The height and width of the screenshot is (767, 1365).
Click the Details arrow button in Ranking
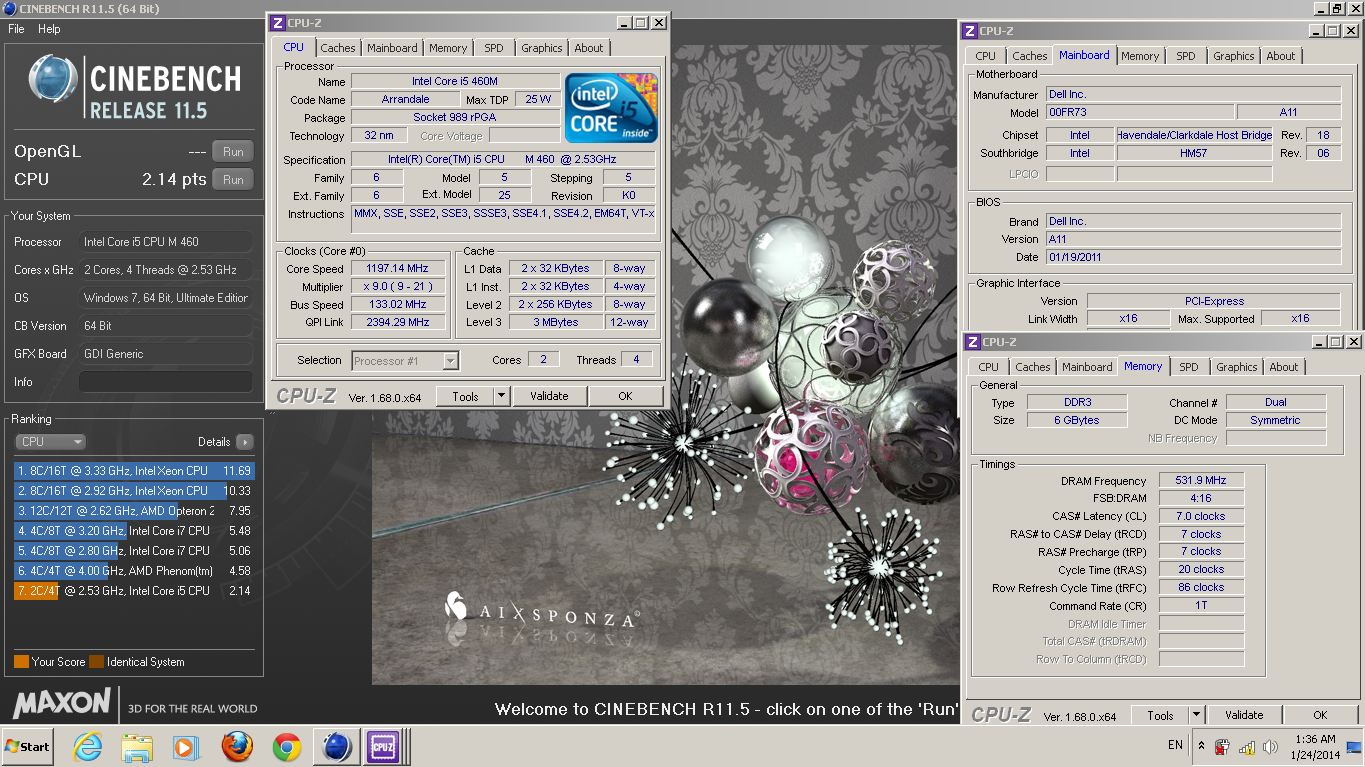point(244,441)
